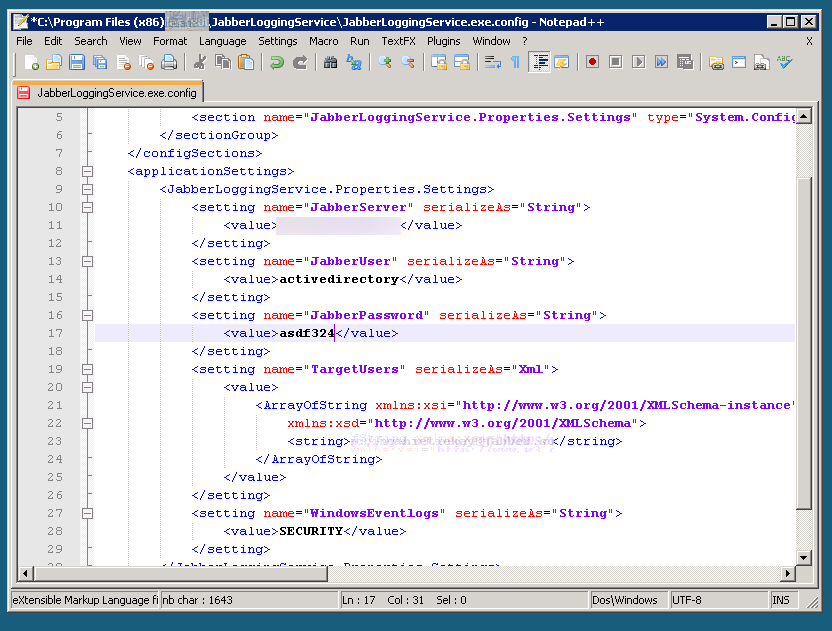Collapse the JabberServer setting fold on line 10
The image size is (832, 631).
pyautogui.click(x=88, y=208)
